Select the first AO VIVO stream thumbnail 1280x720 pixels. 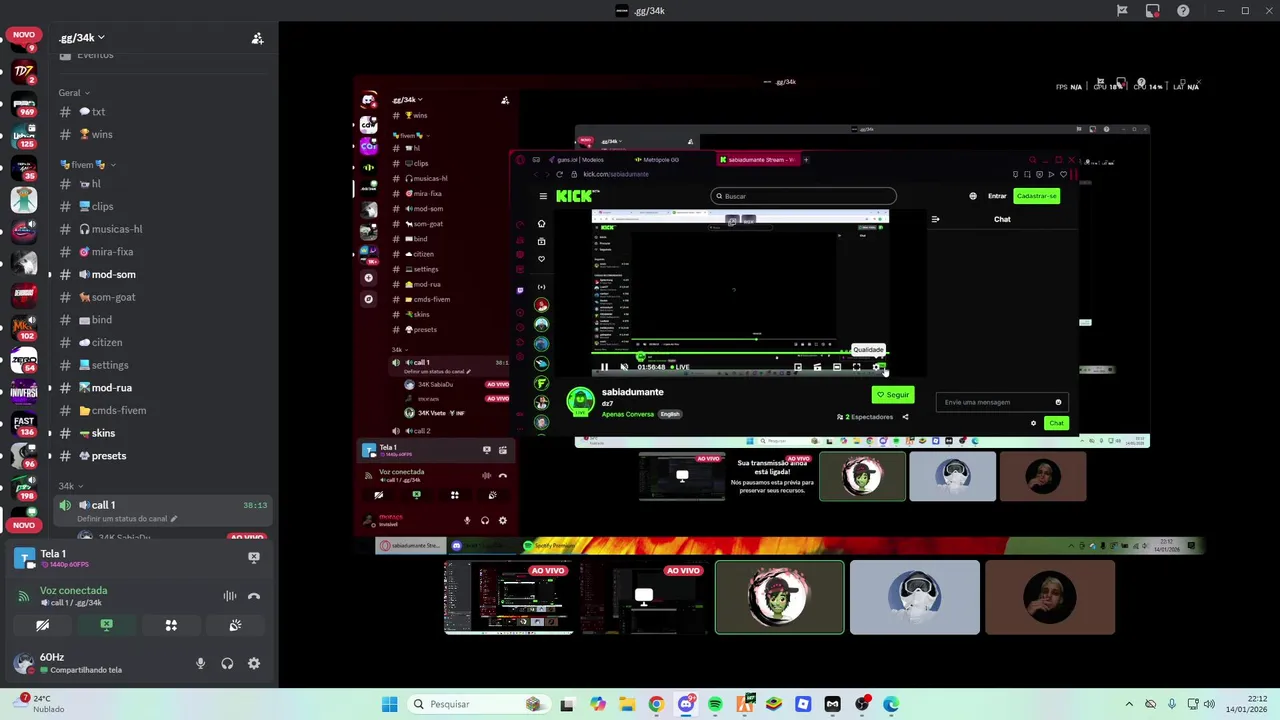click(509, 597)
